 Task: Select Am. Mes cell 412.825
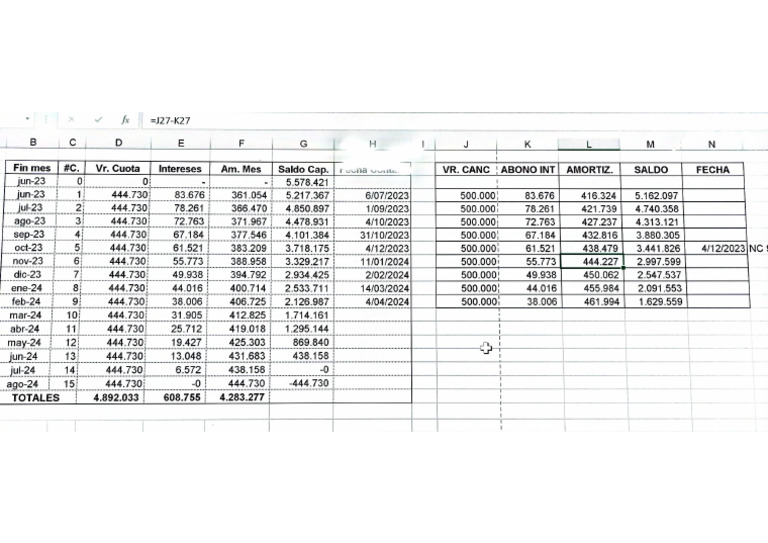click(240, 315)
